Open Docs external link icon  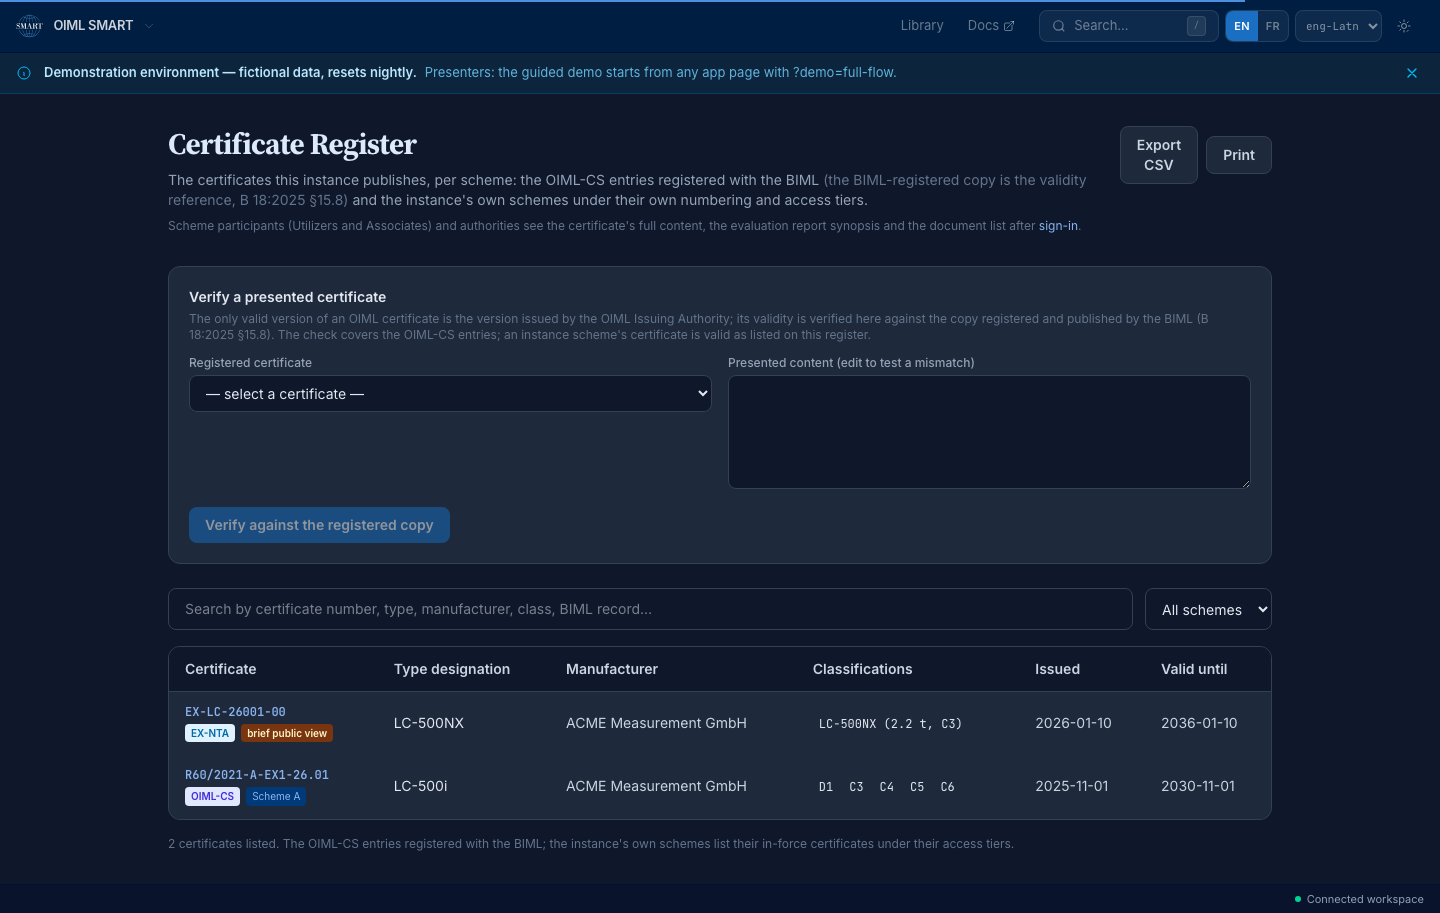1009,26
